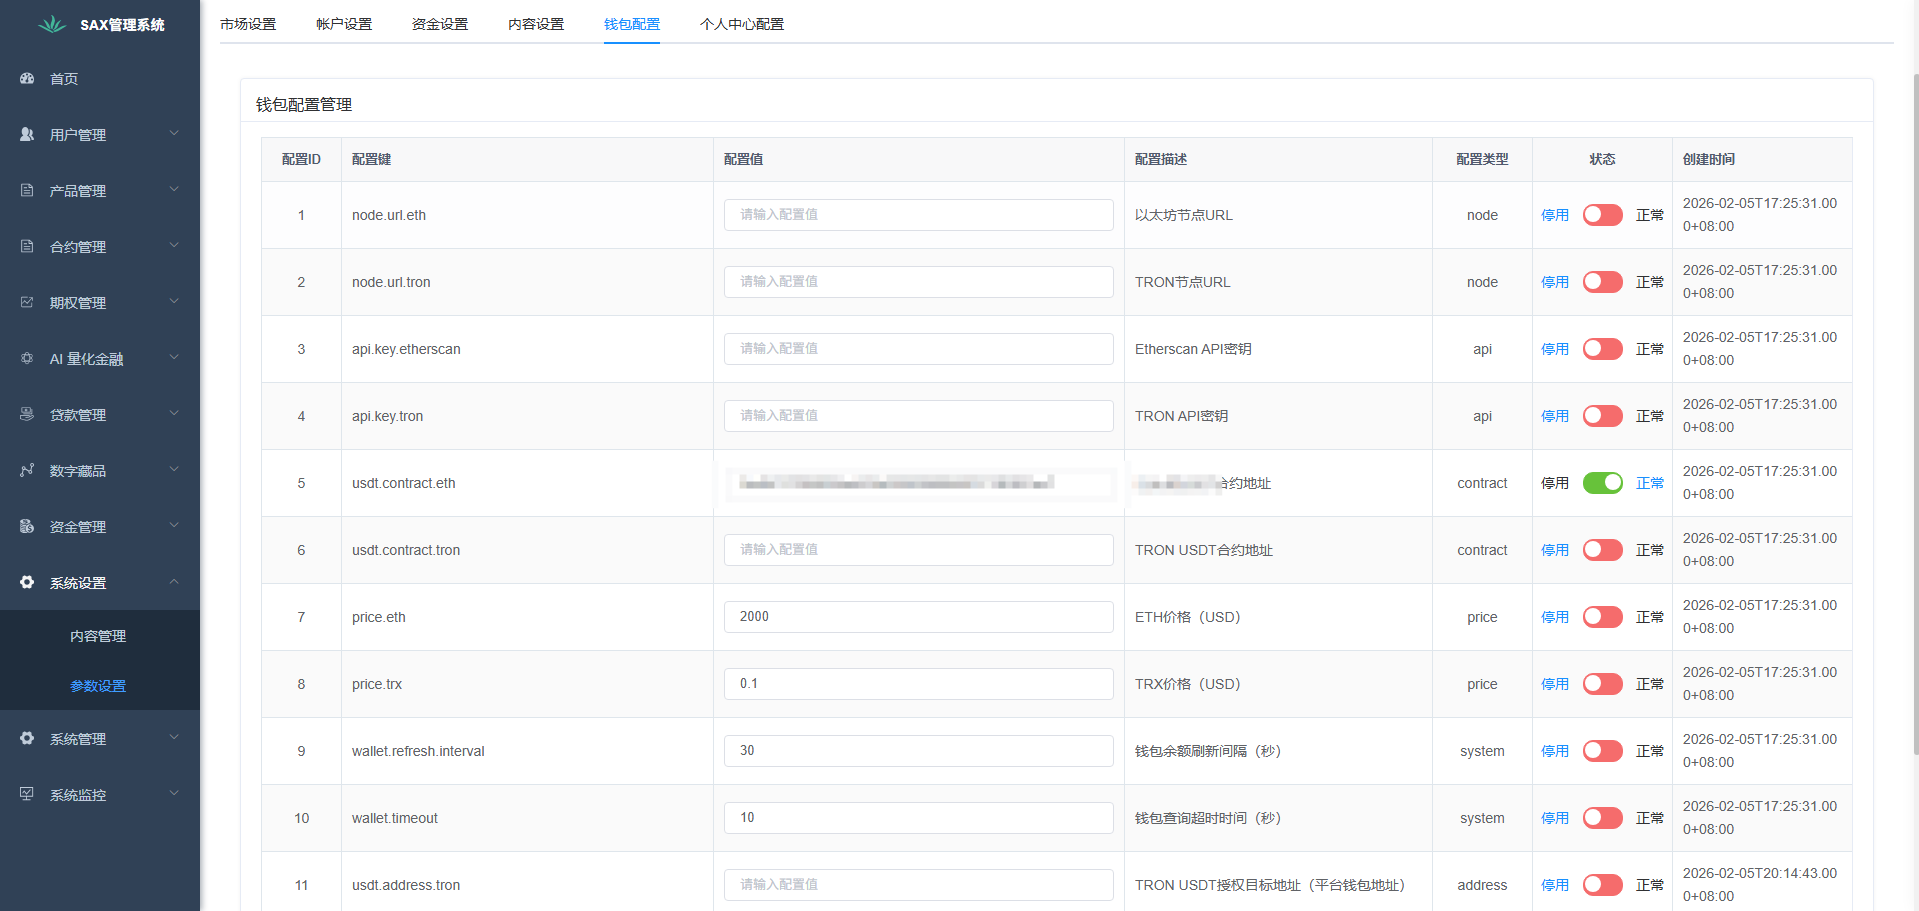Click the 产品管理 document icon
The image size is (1919, 911).
27,190
